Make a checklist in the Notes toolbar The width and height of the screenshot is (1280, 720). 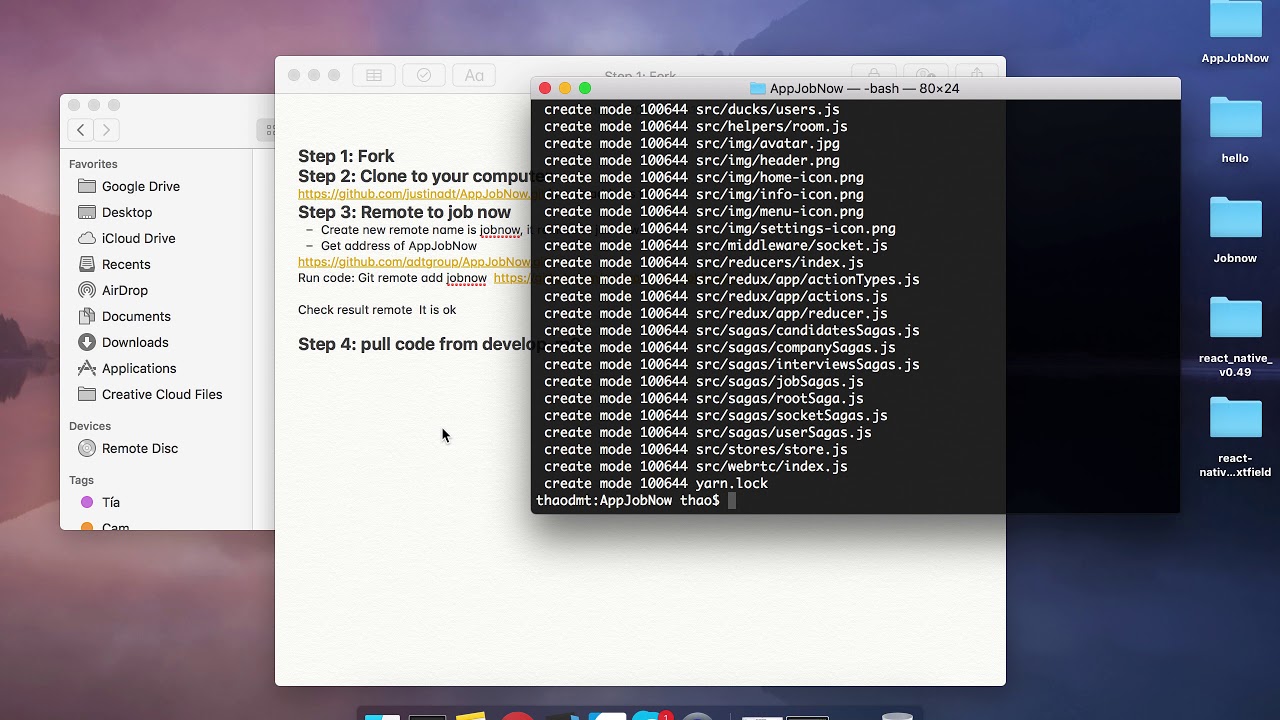pos(424,75)
